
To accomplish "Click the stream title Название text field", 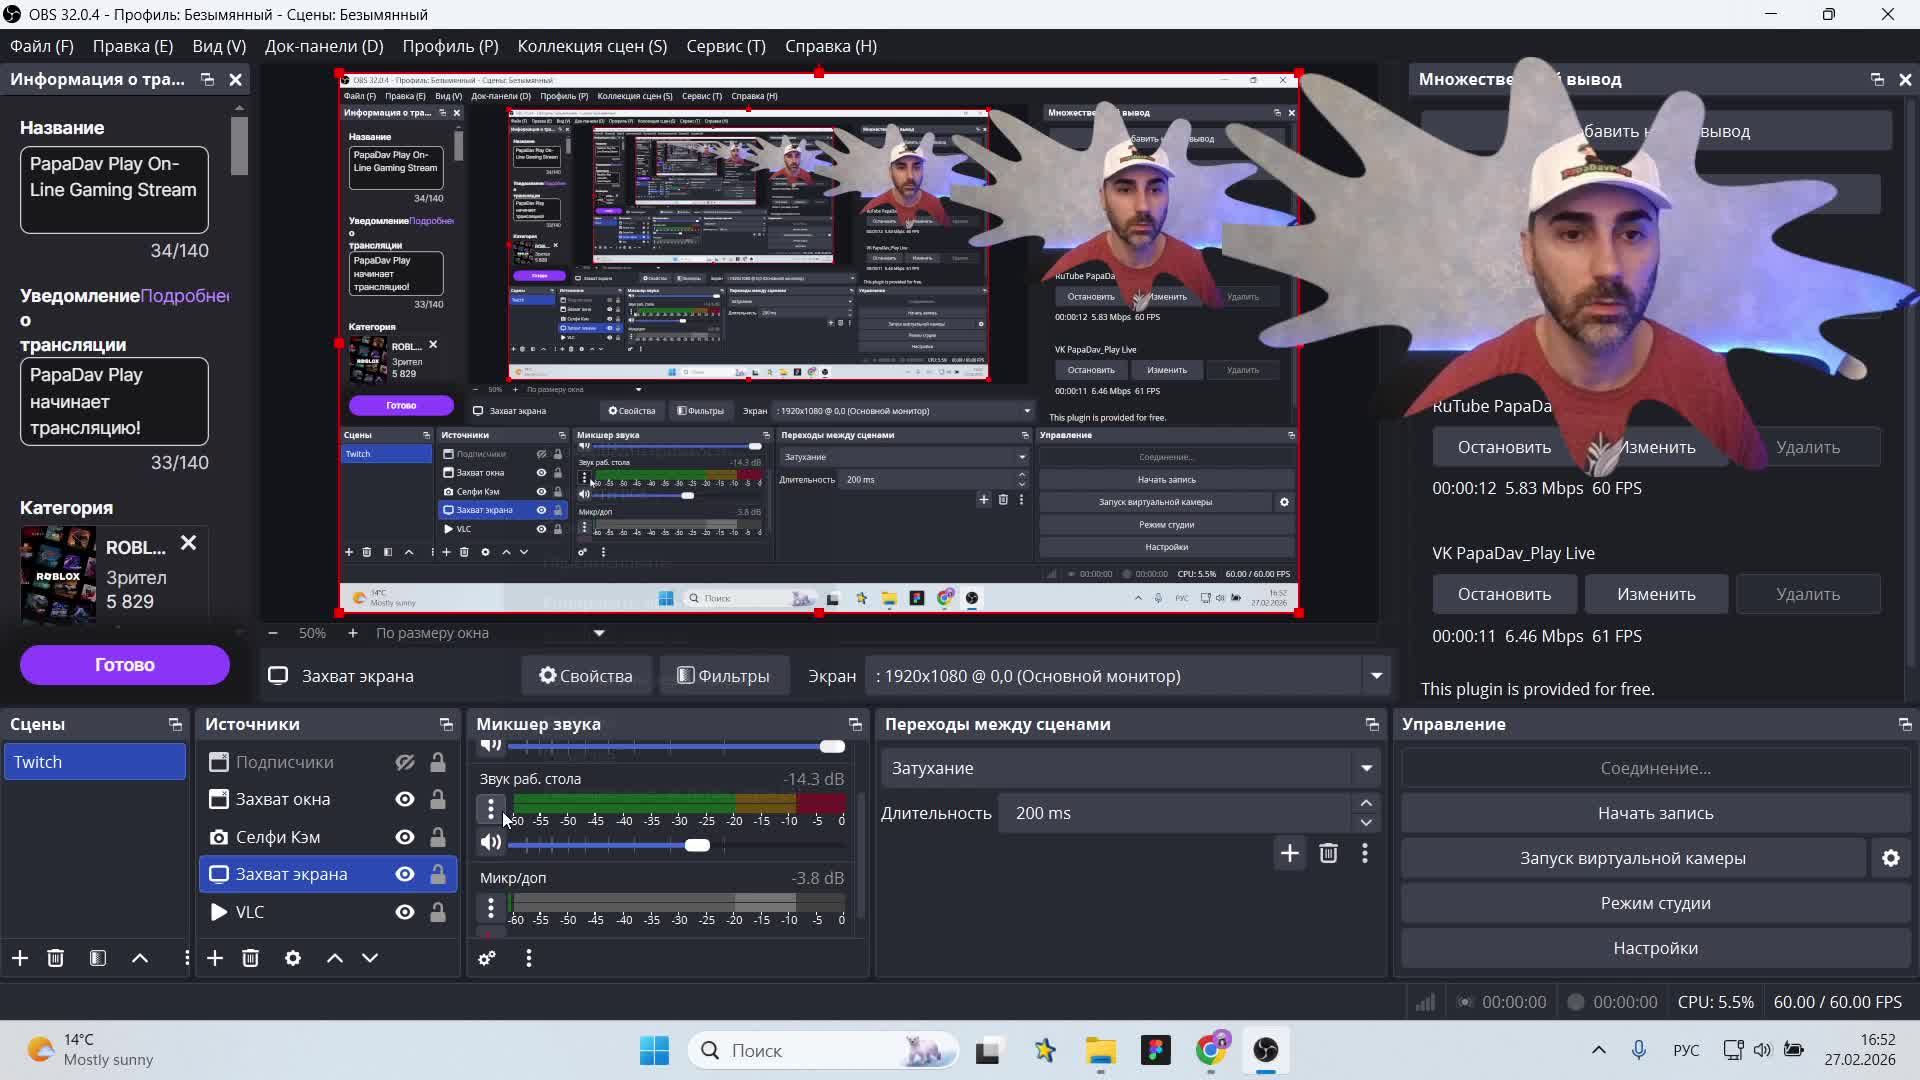I will (x=114, y=189).
